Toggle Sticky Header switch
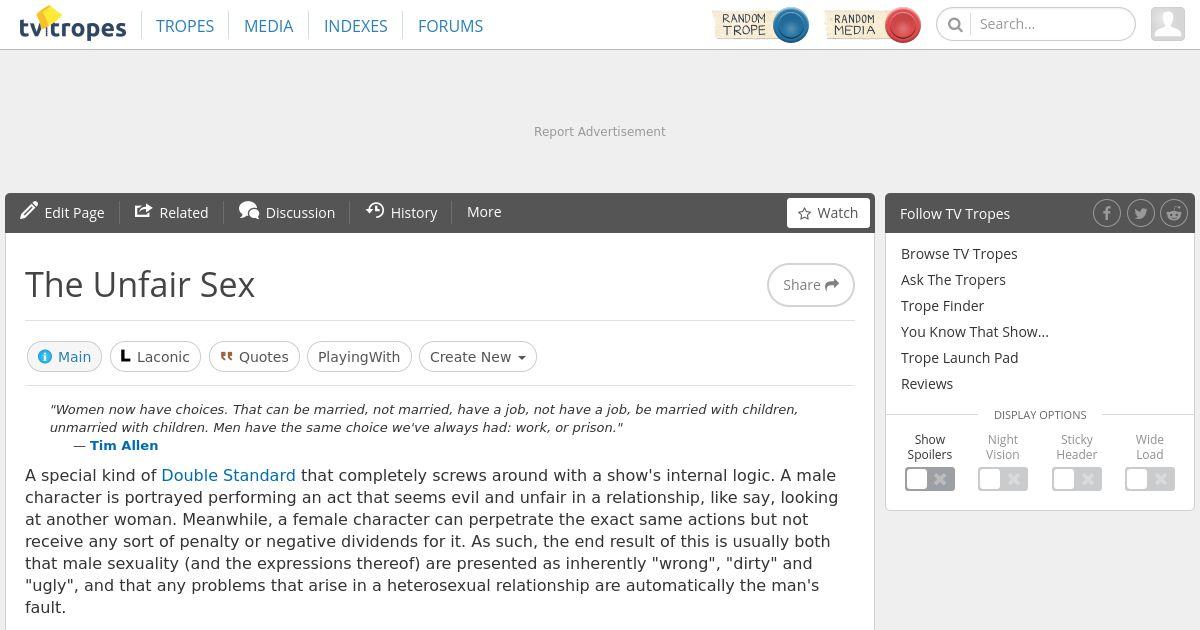 tap(1077, 479)
